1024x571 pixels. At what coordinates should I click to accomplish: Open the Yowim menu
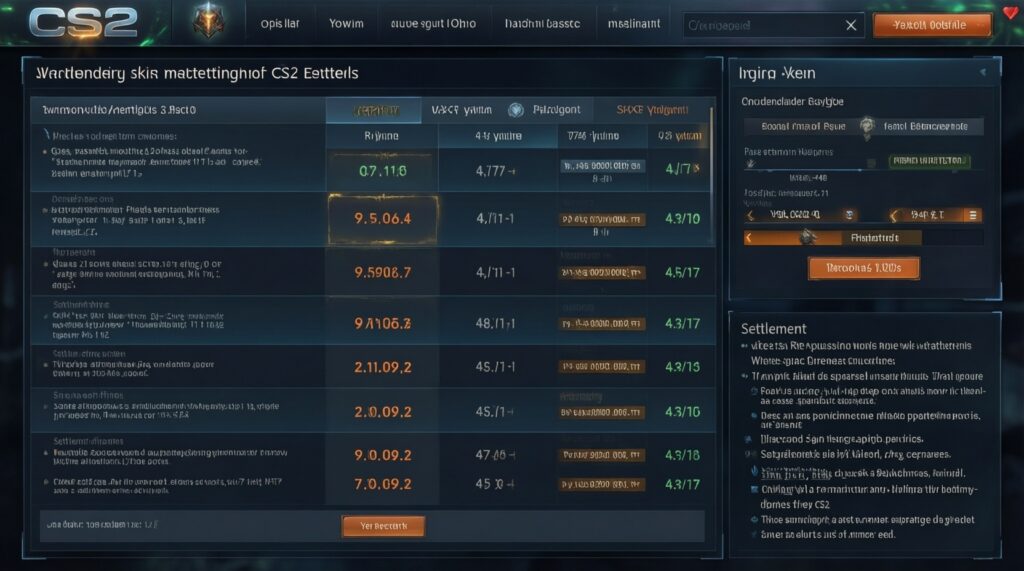346,24
